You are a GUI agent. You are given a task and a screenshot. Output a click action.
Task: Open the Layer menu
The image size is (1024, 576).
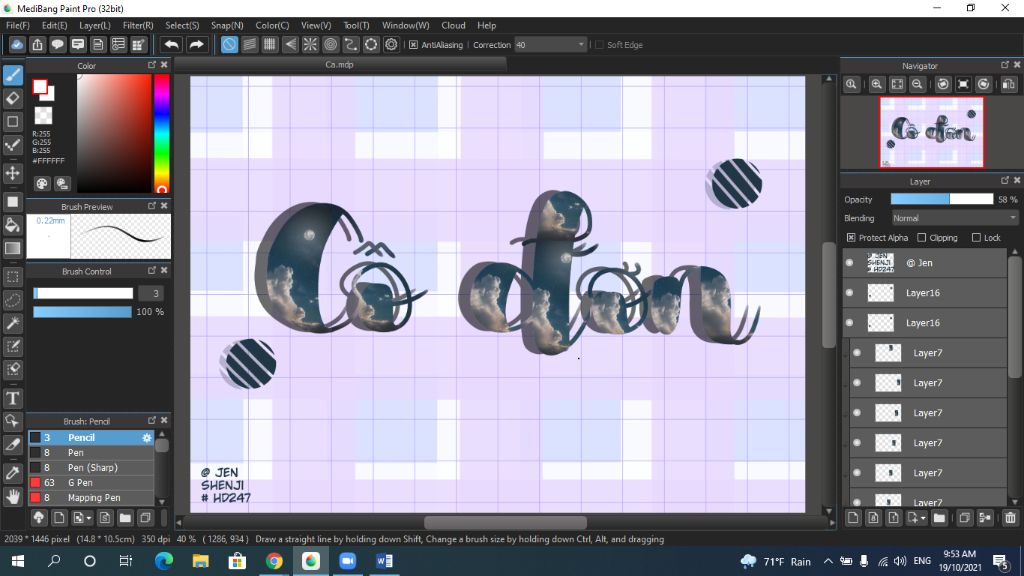tap(95, 25)
